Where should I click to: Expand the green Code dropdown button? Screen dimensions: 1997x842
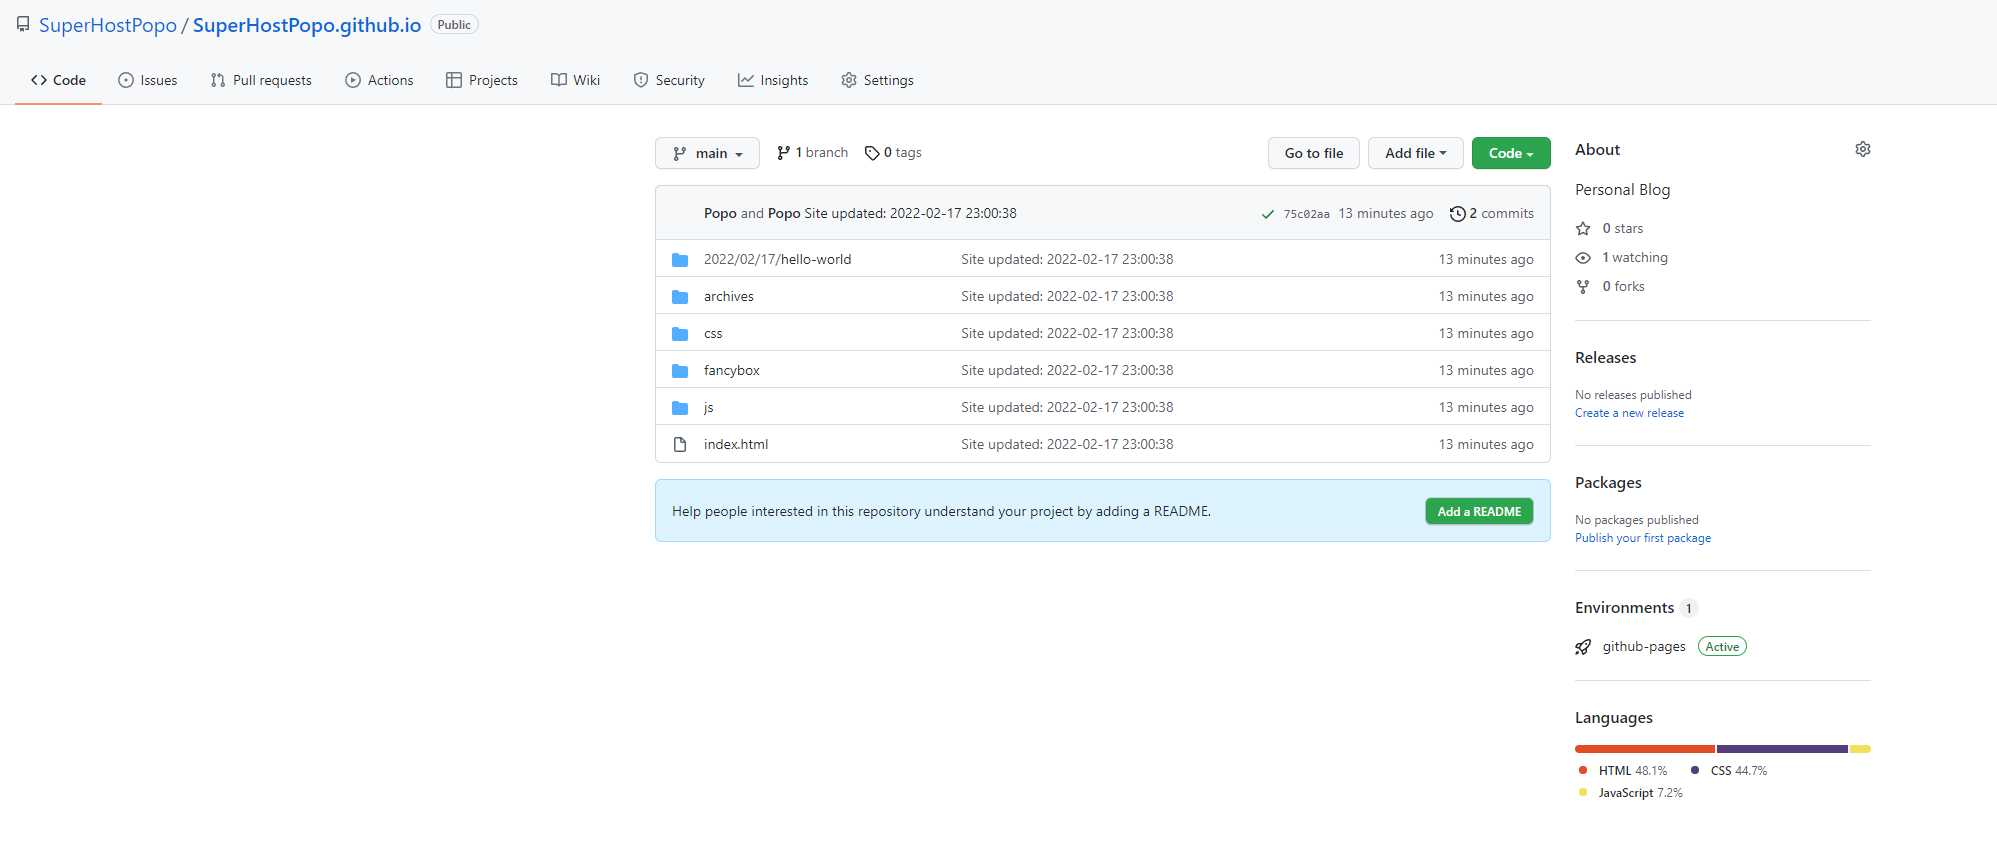[x=1511, y=153]
